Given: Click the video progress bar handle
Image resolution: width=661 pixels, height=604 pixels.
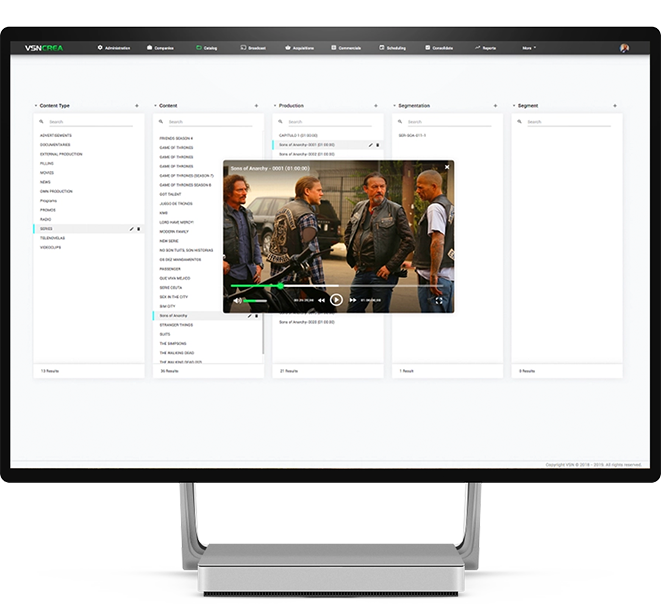Looking at the screenshot, I should pyautogui.click(x=280, y=286).
